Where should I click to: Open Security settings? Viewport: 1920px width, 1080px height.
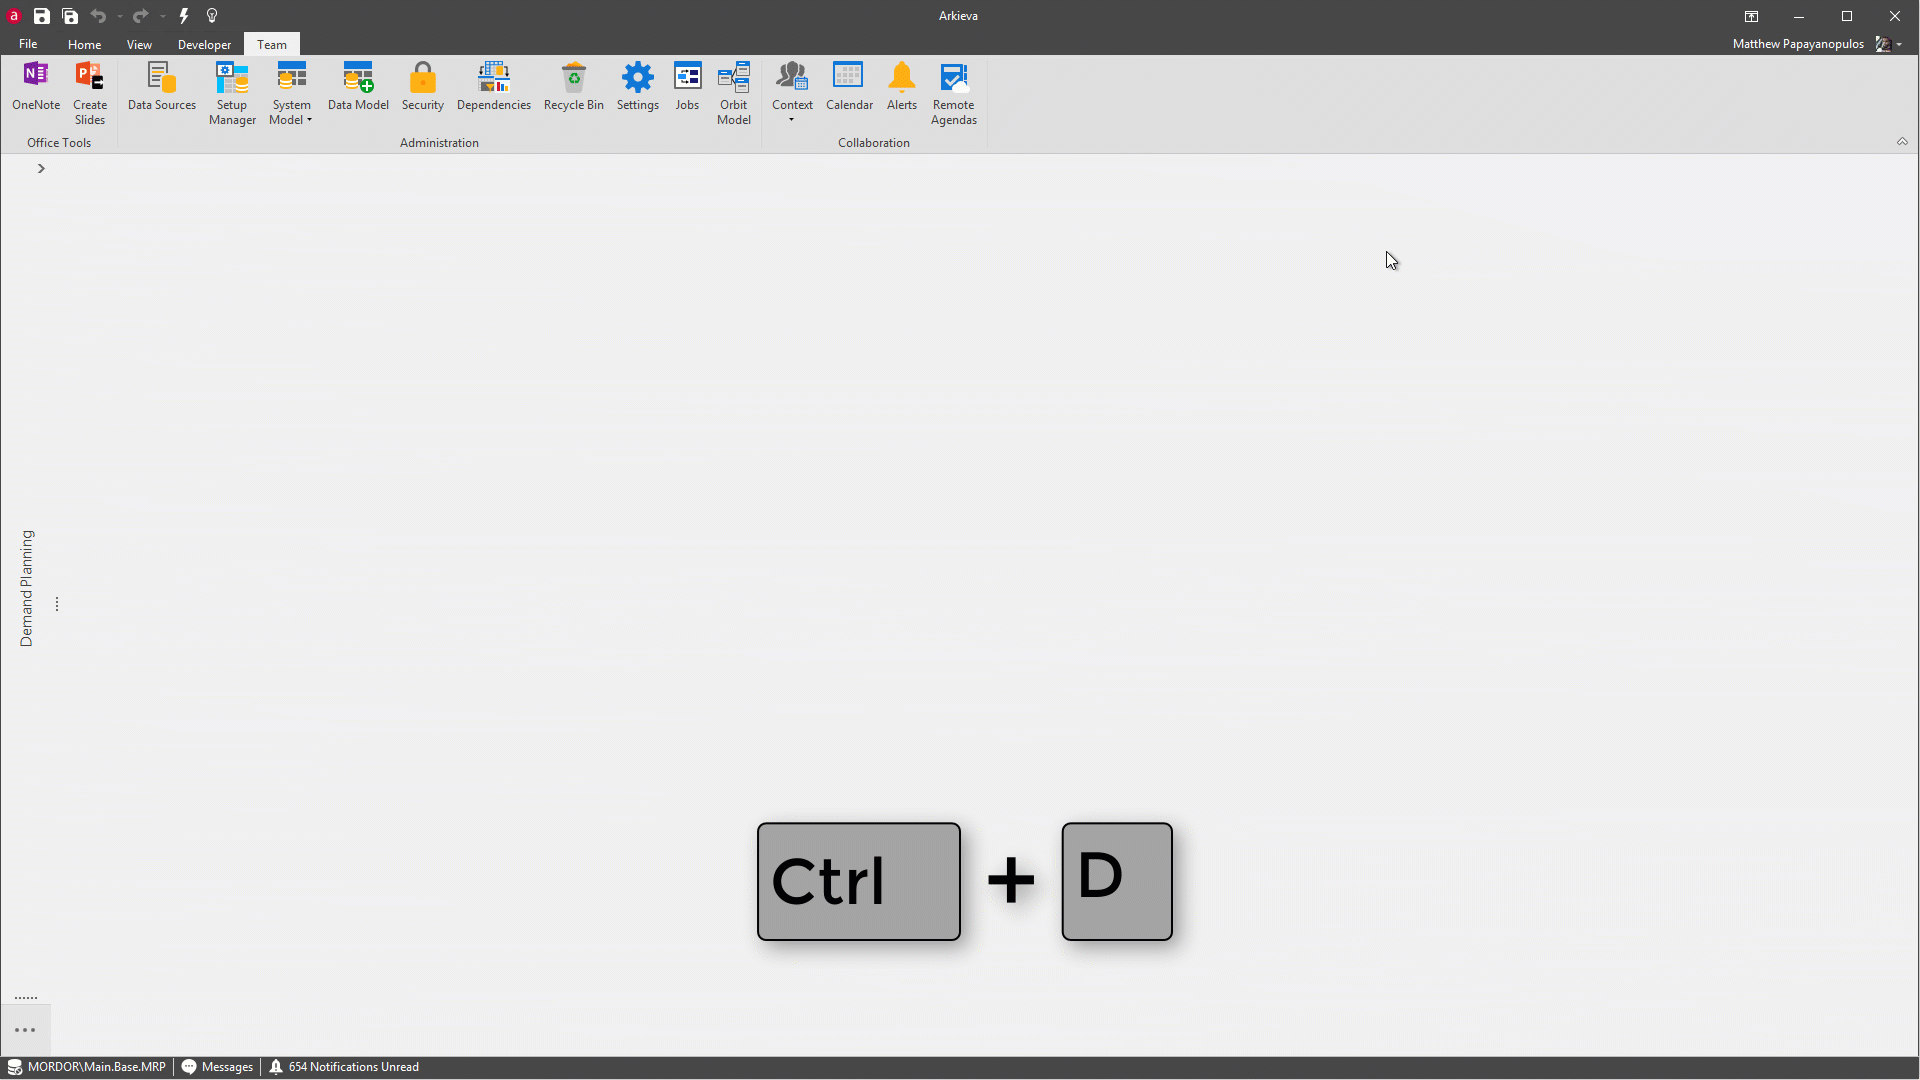point(423,86)
